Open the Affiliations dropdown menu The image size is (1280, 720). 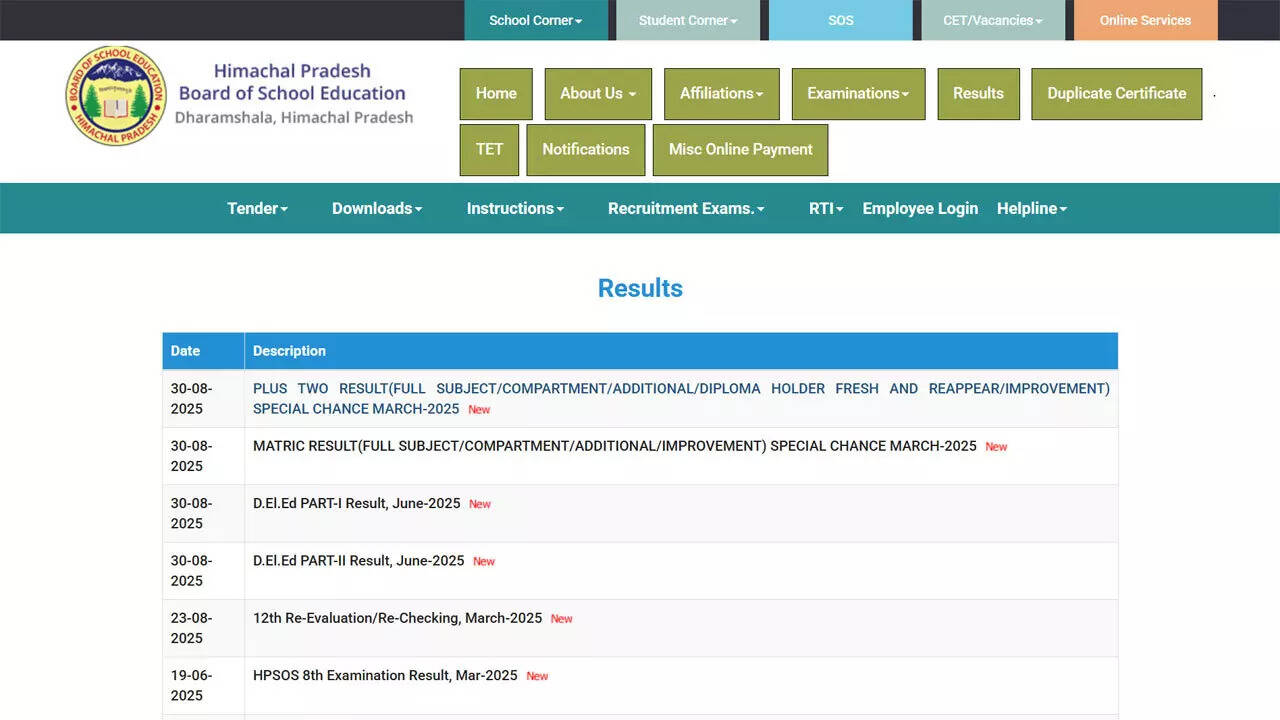(x=721, y=94)
